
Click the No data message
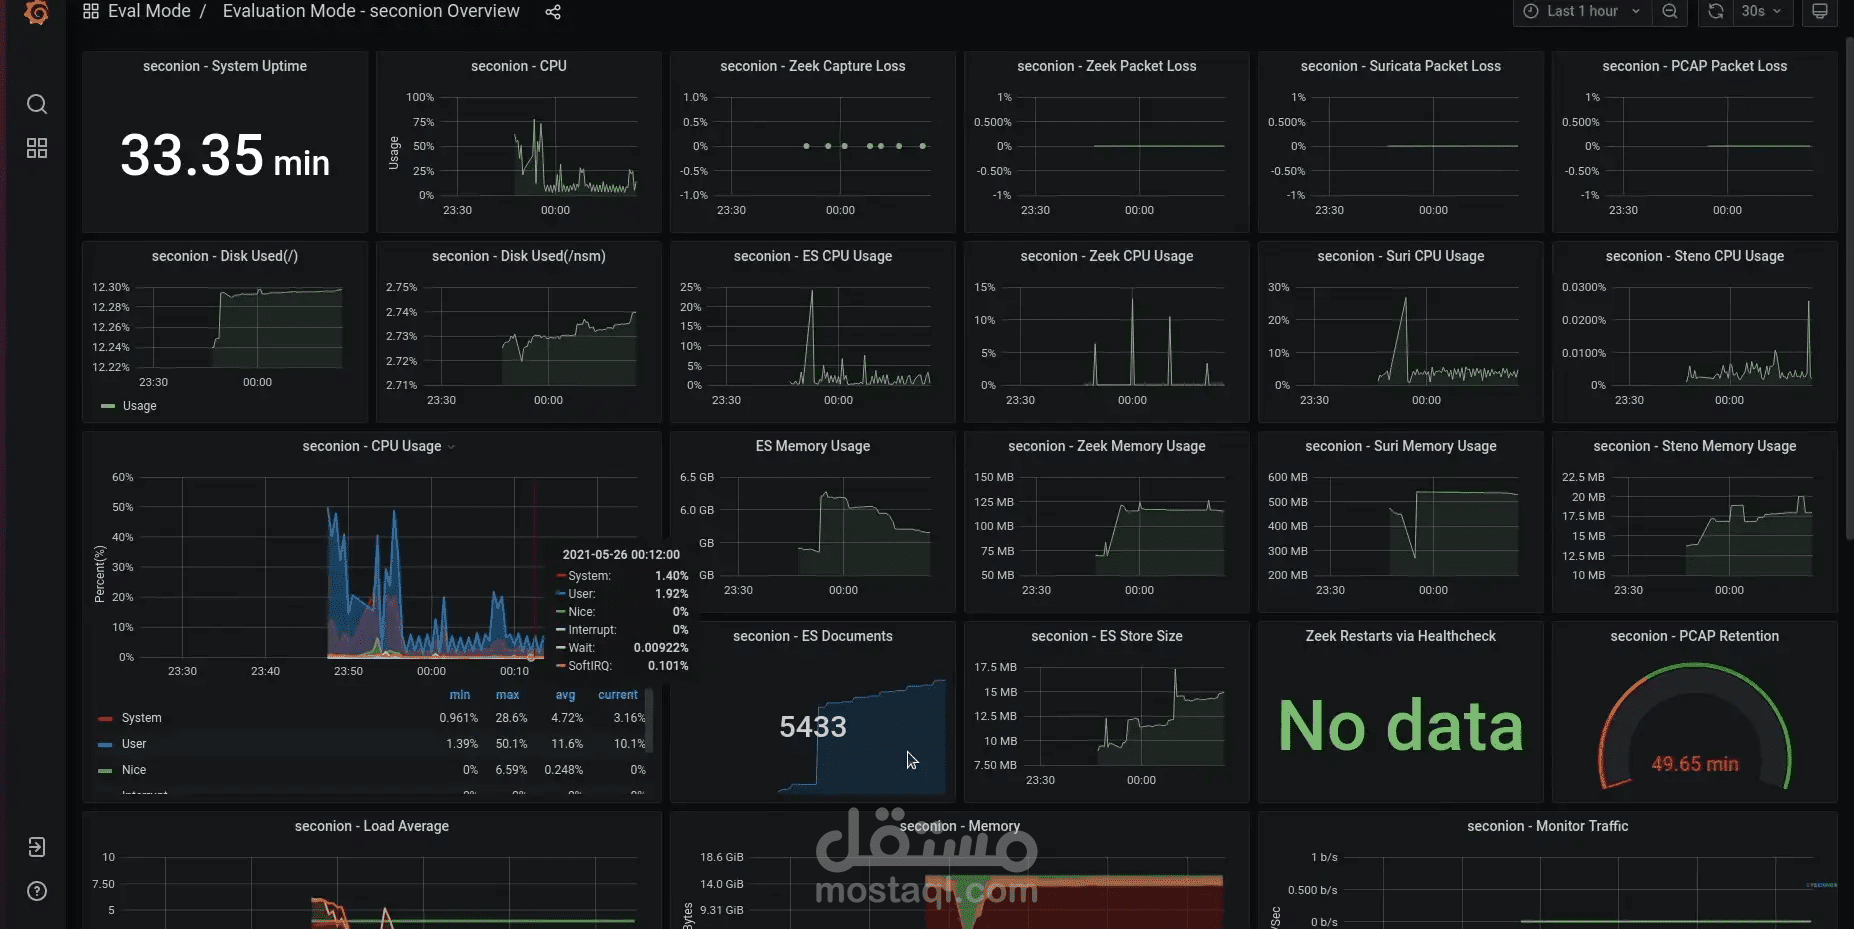1401,726
